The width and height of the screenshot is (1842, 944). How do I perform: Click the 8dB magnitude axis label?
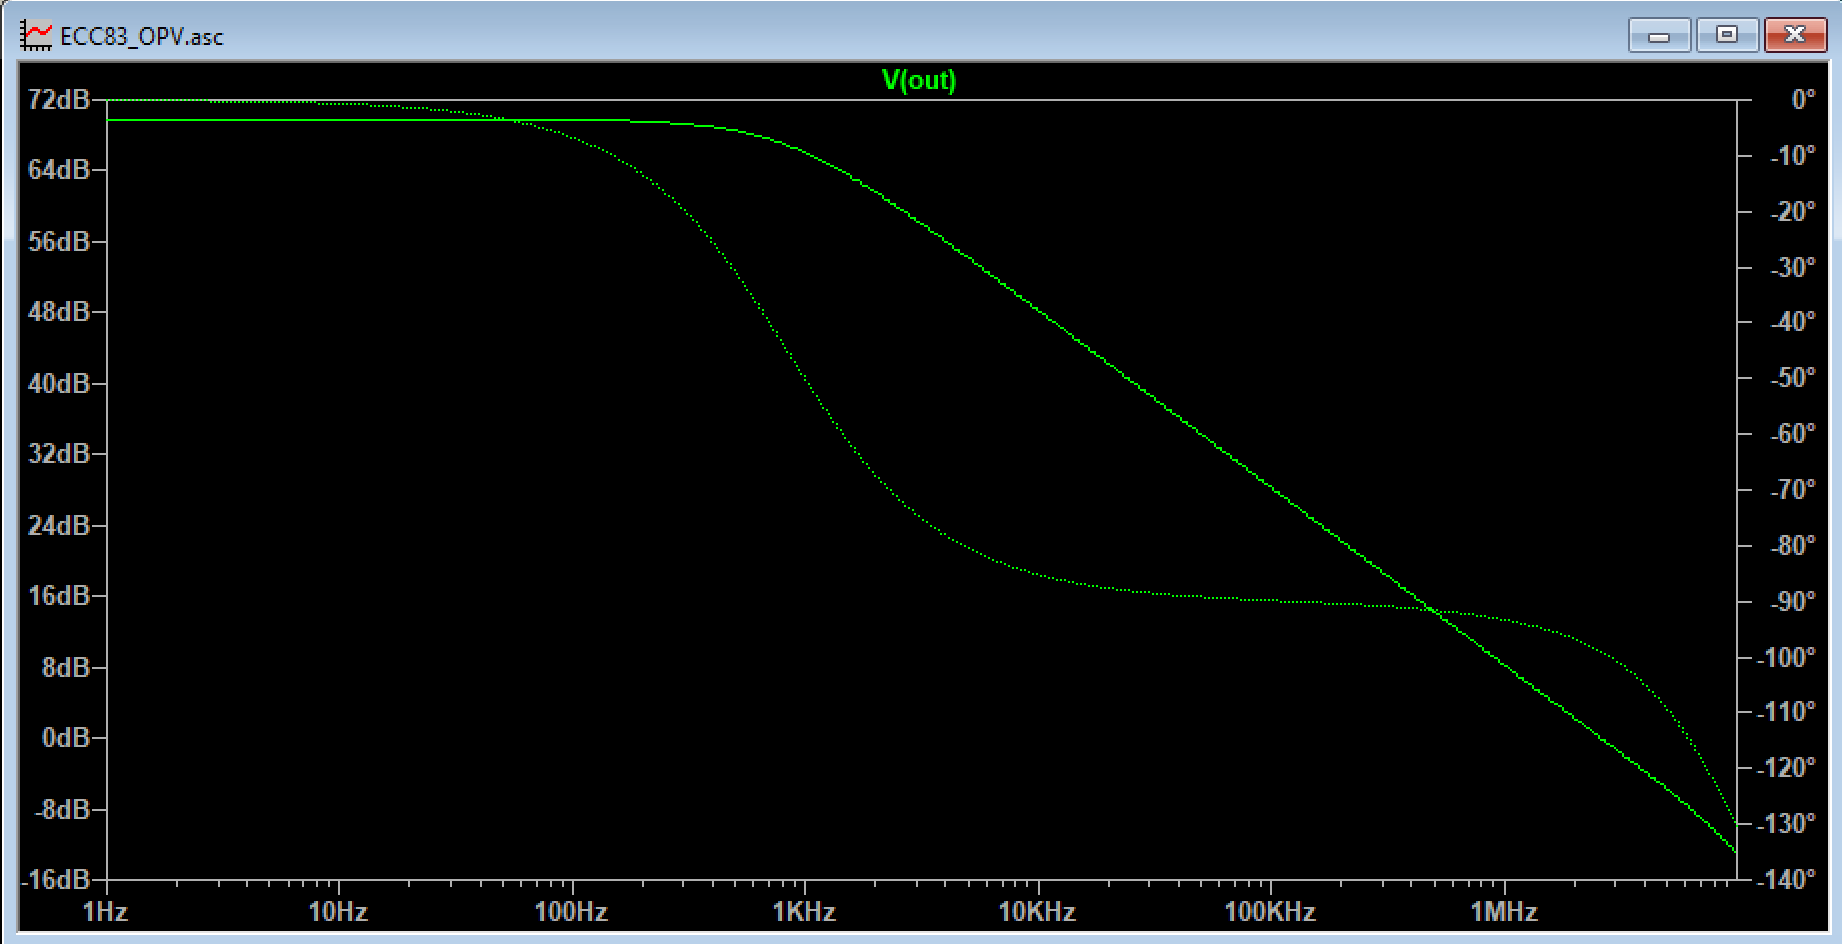(66, 667)
